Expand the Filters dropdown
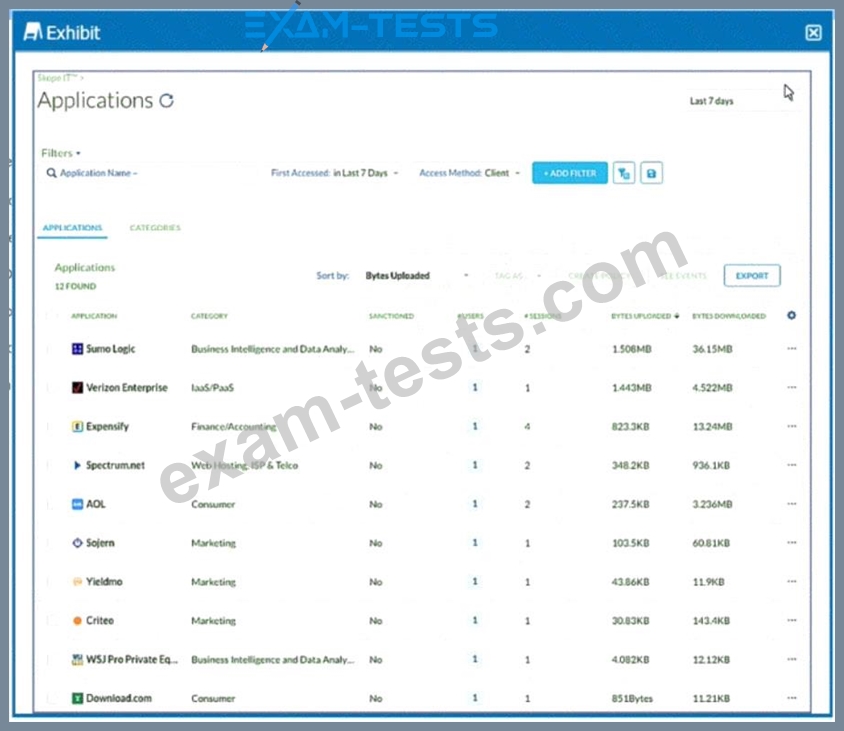844x731 pixels. pos(61,153)
